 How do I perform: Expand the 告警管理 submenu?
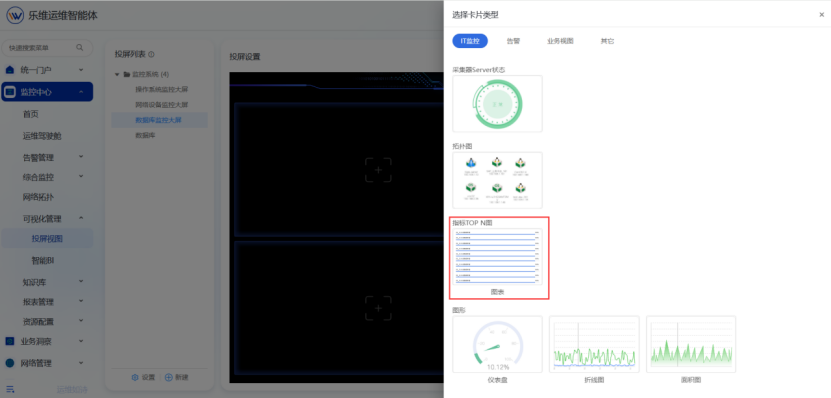tap(81, 157)
